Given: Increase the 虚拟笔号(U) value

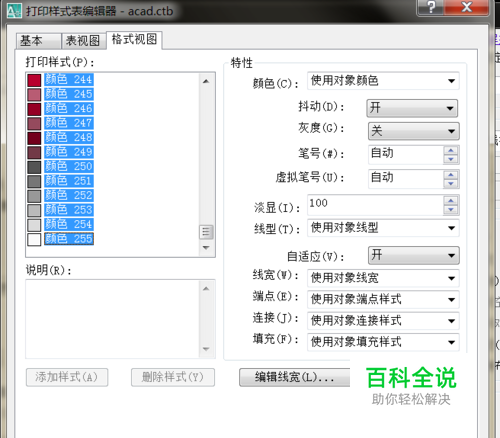Looking at the screenshot, I should 451,175.
